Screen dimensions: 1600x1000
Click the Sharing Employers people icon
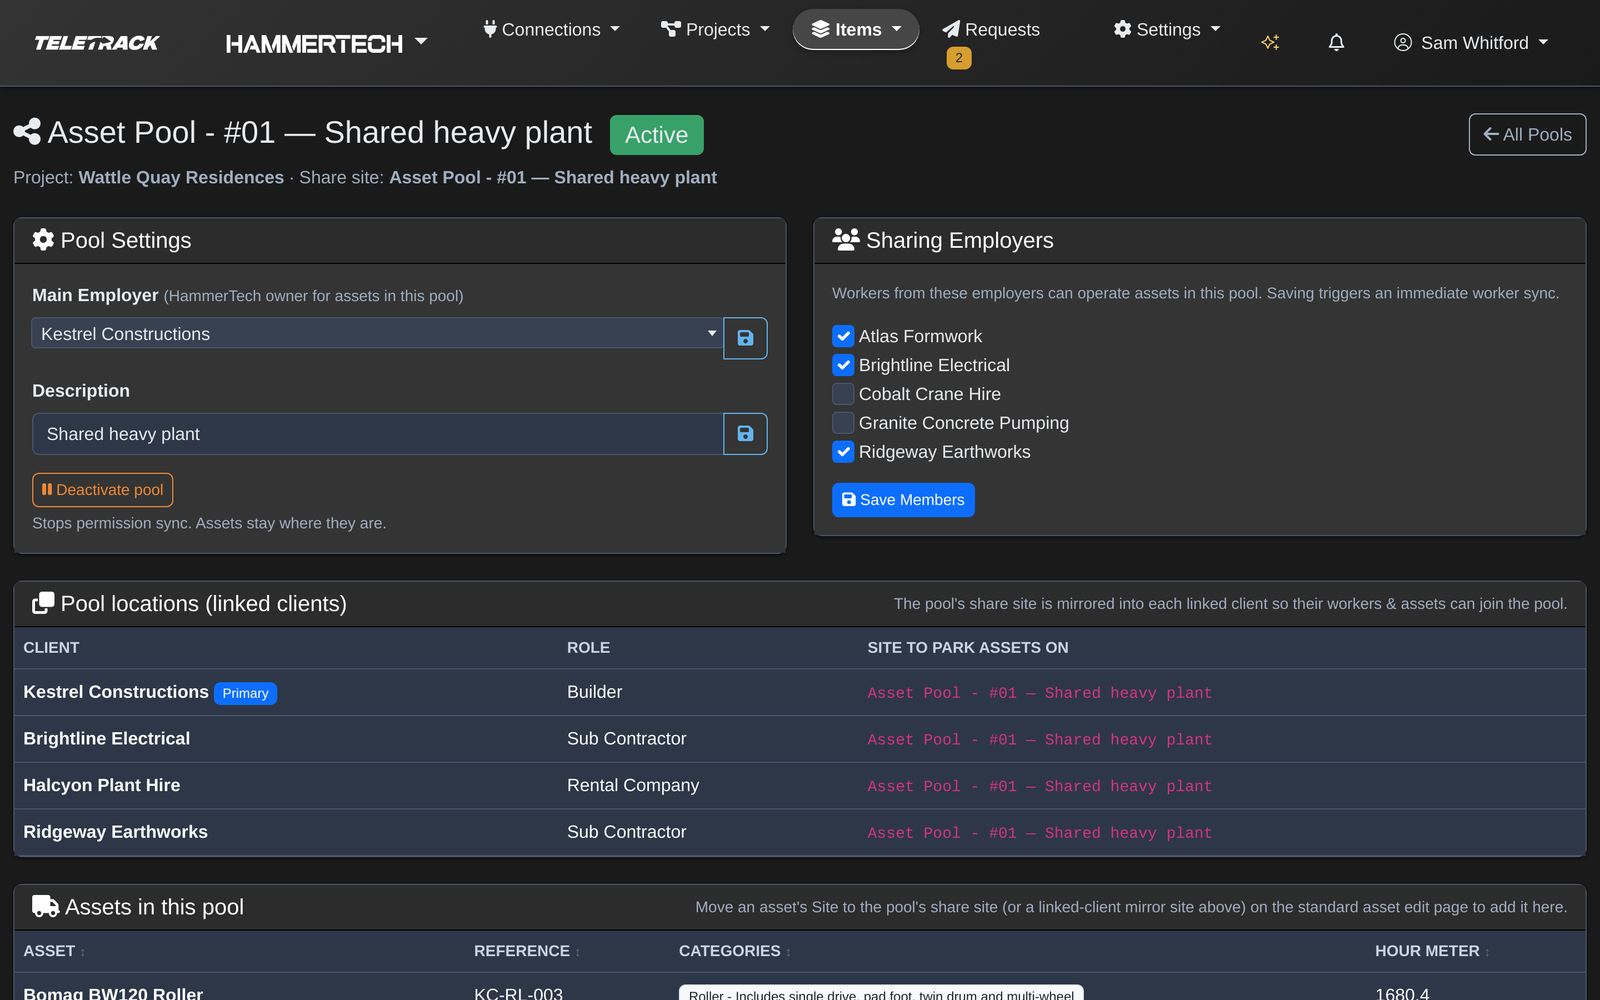[846, 240]
